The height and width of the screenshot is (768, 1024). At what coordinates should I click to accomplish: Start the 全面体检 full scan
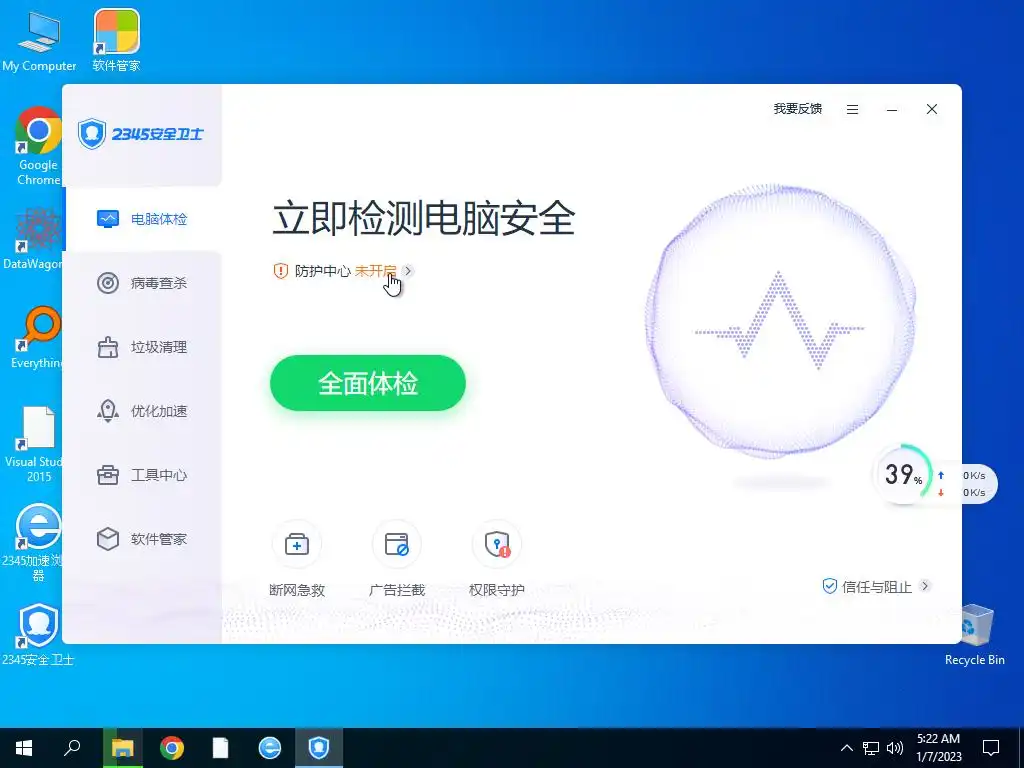coord(368,383)
